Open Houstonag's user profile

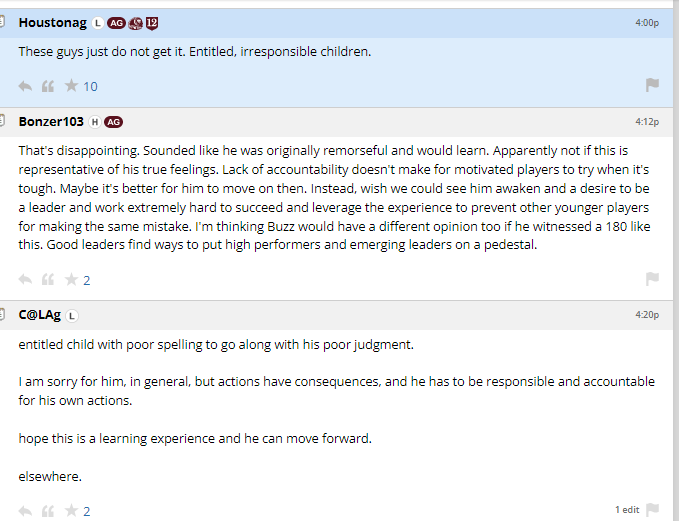point(52,22)
